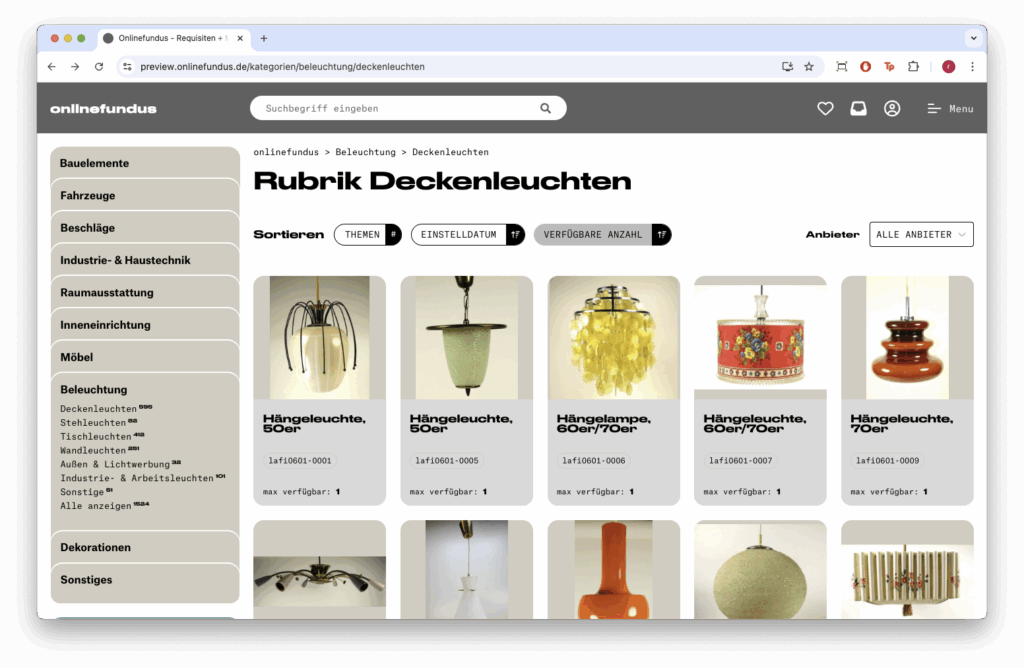Open the inbox tray icon in header
The width and height of the screenshot is (1024, 668).
[x=858, y=108]
